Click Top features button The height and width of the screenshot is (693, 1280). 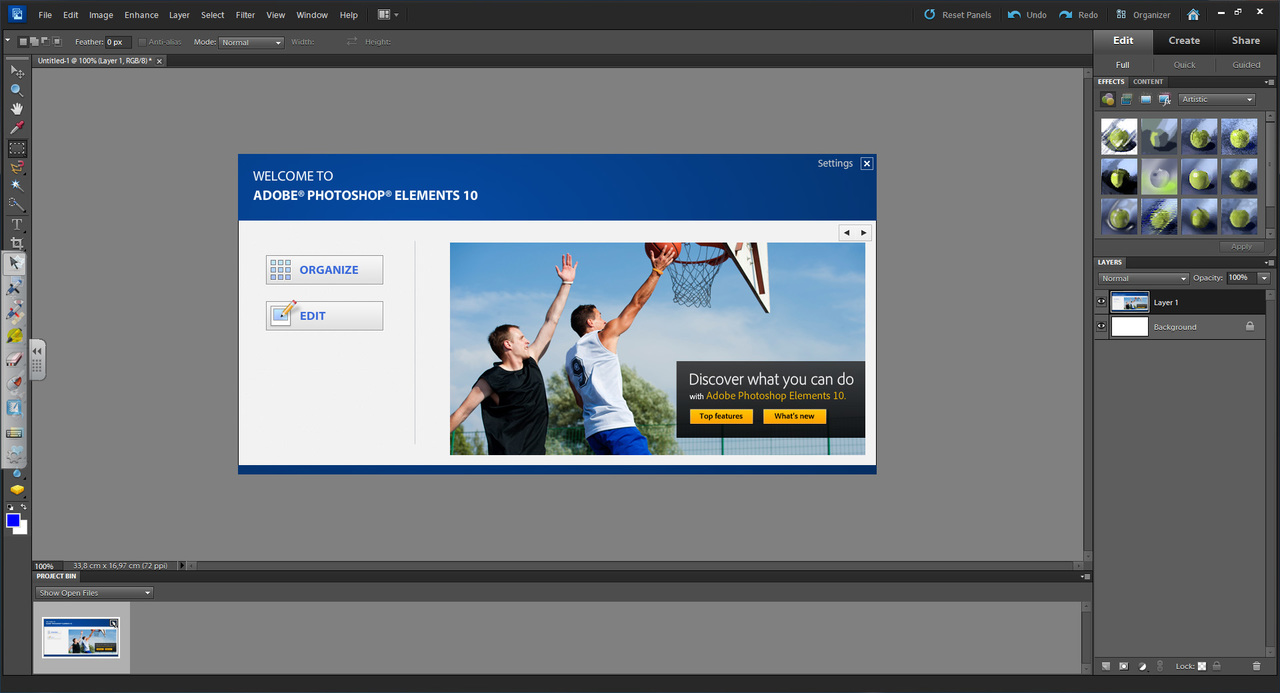tap(721, 416)
